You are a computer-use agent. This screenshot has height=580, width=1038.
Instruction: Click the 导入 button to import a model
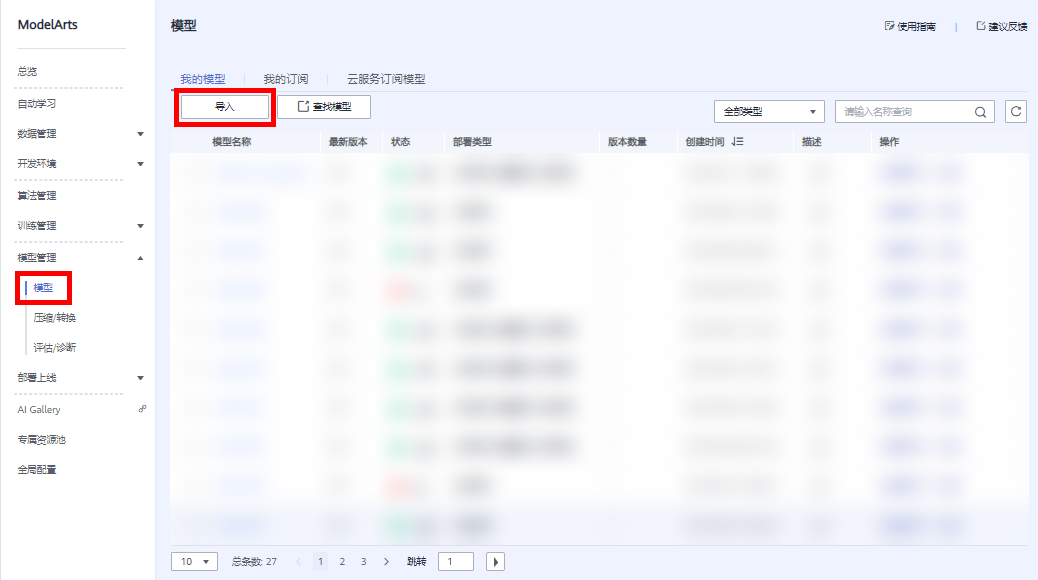pyautogui.click(x=224, y=106)
